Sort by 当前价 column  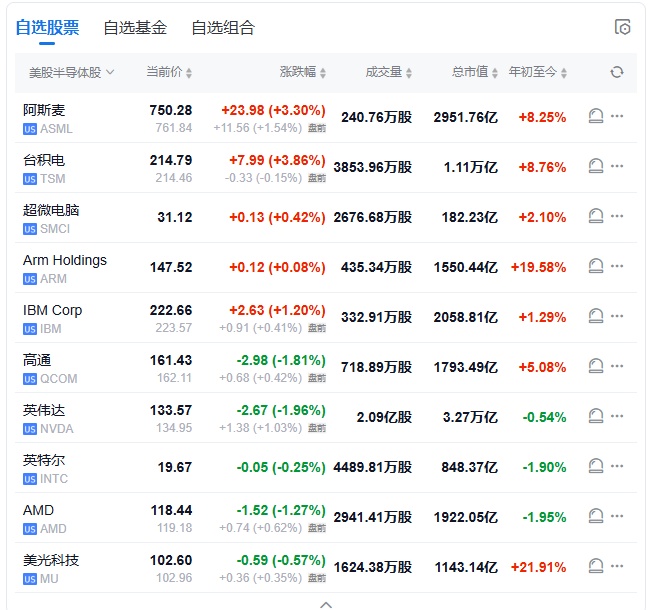pyautogui.click(x=169, y=72)
